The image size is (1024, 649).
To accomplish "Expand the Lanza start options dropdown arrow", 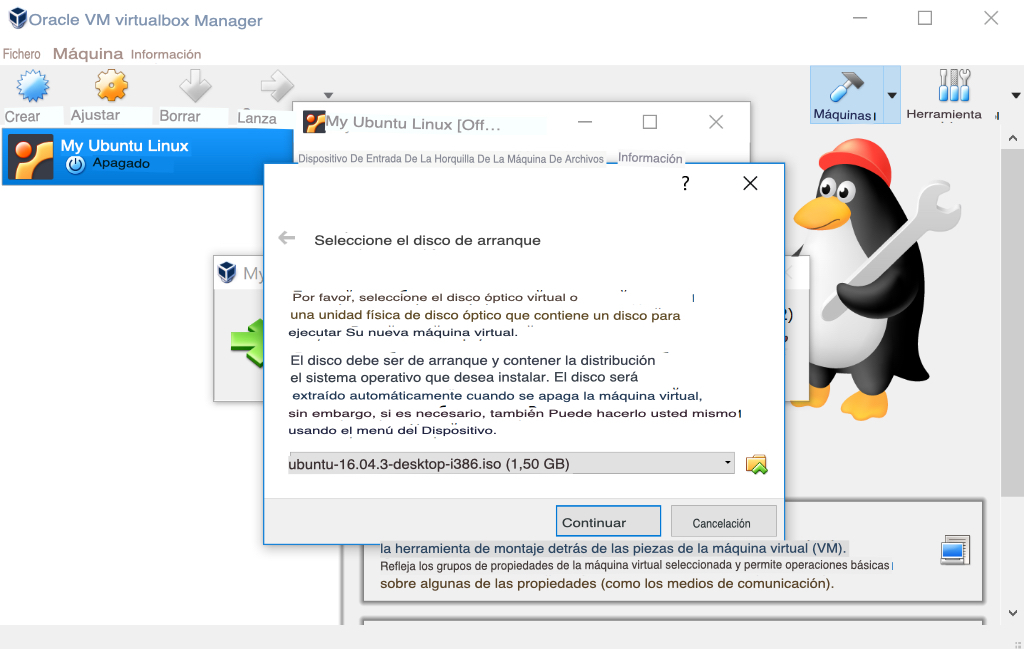I will 328,96.
